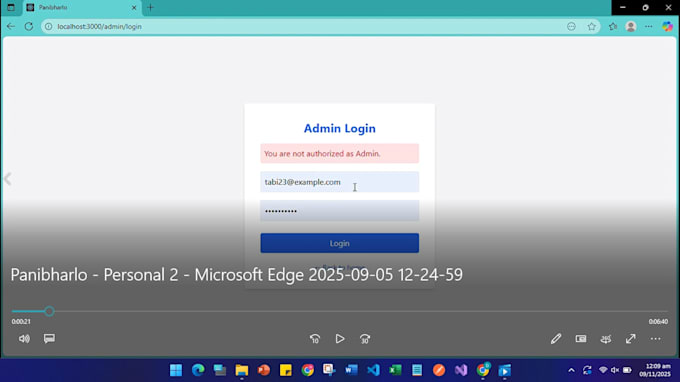Select the Panibharlo browser tab
Image resolution: width=680 pixels, height=382 pixels.
tap(82, 7)
